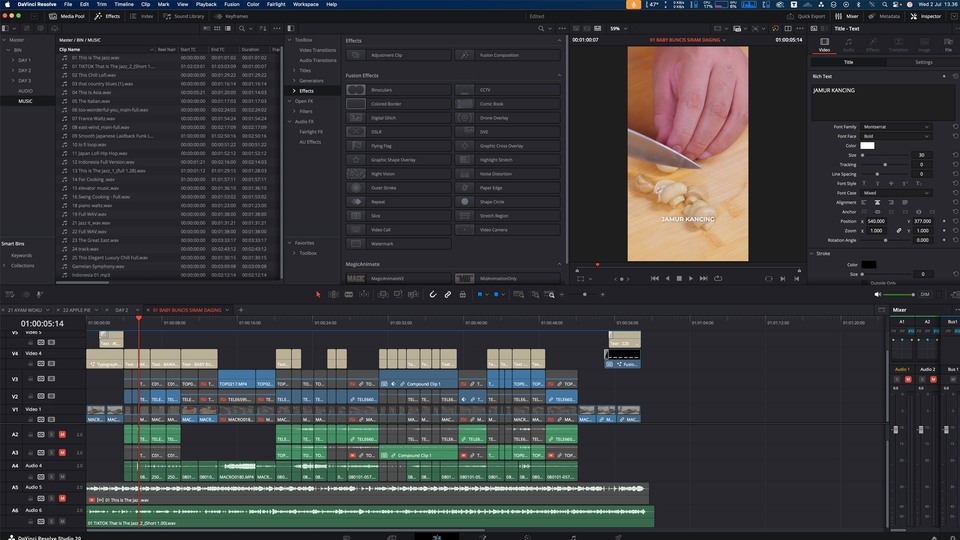
Task: Open the Apple menu
Action: 7,4
